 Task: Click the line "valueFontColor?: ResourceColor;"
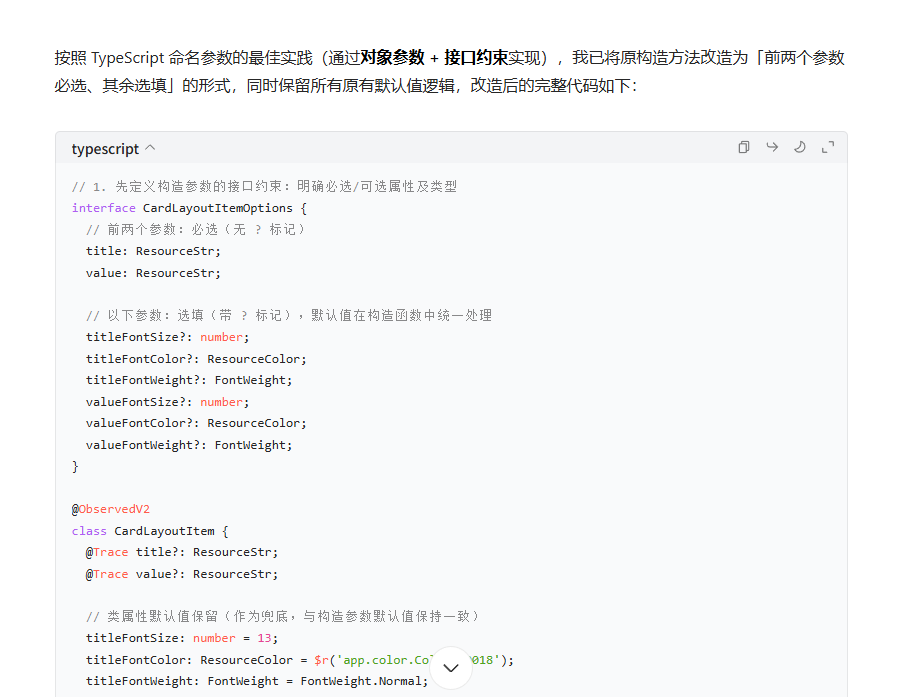(x=196, y=423)
